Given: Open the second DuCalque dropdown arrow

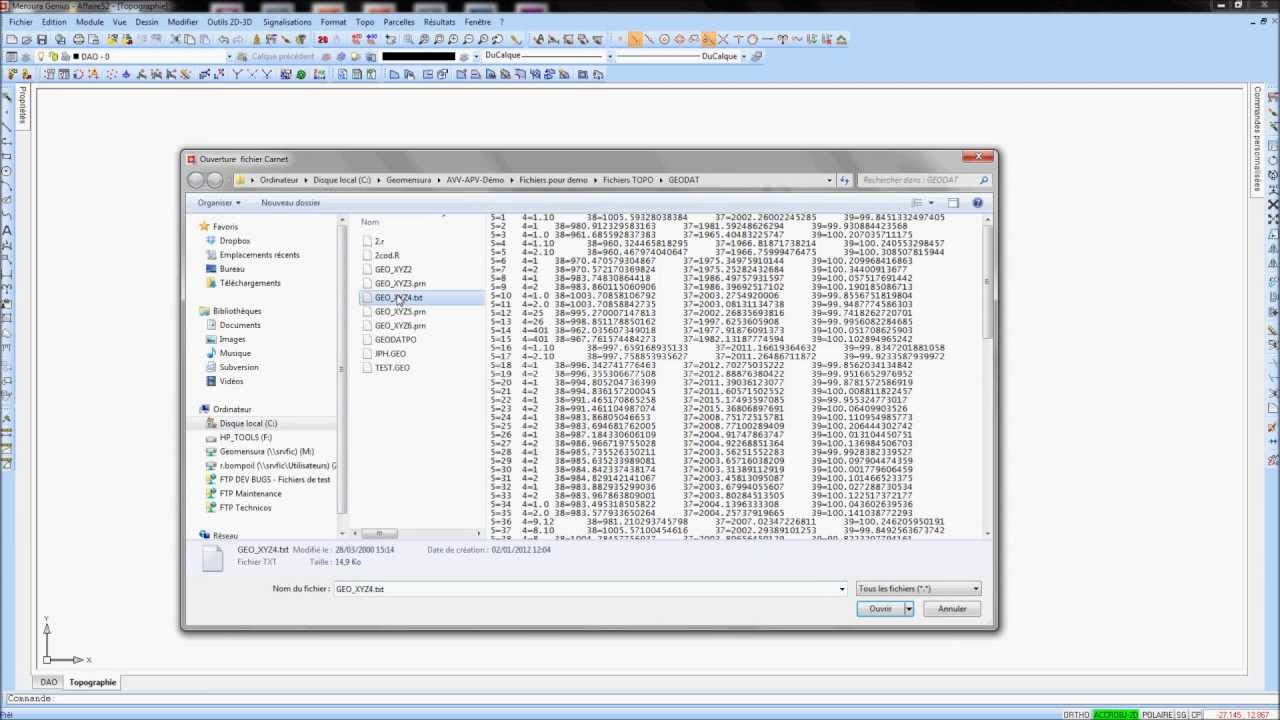Looking at the screenshot, I should tap(745, 57).
